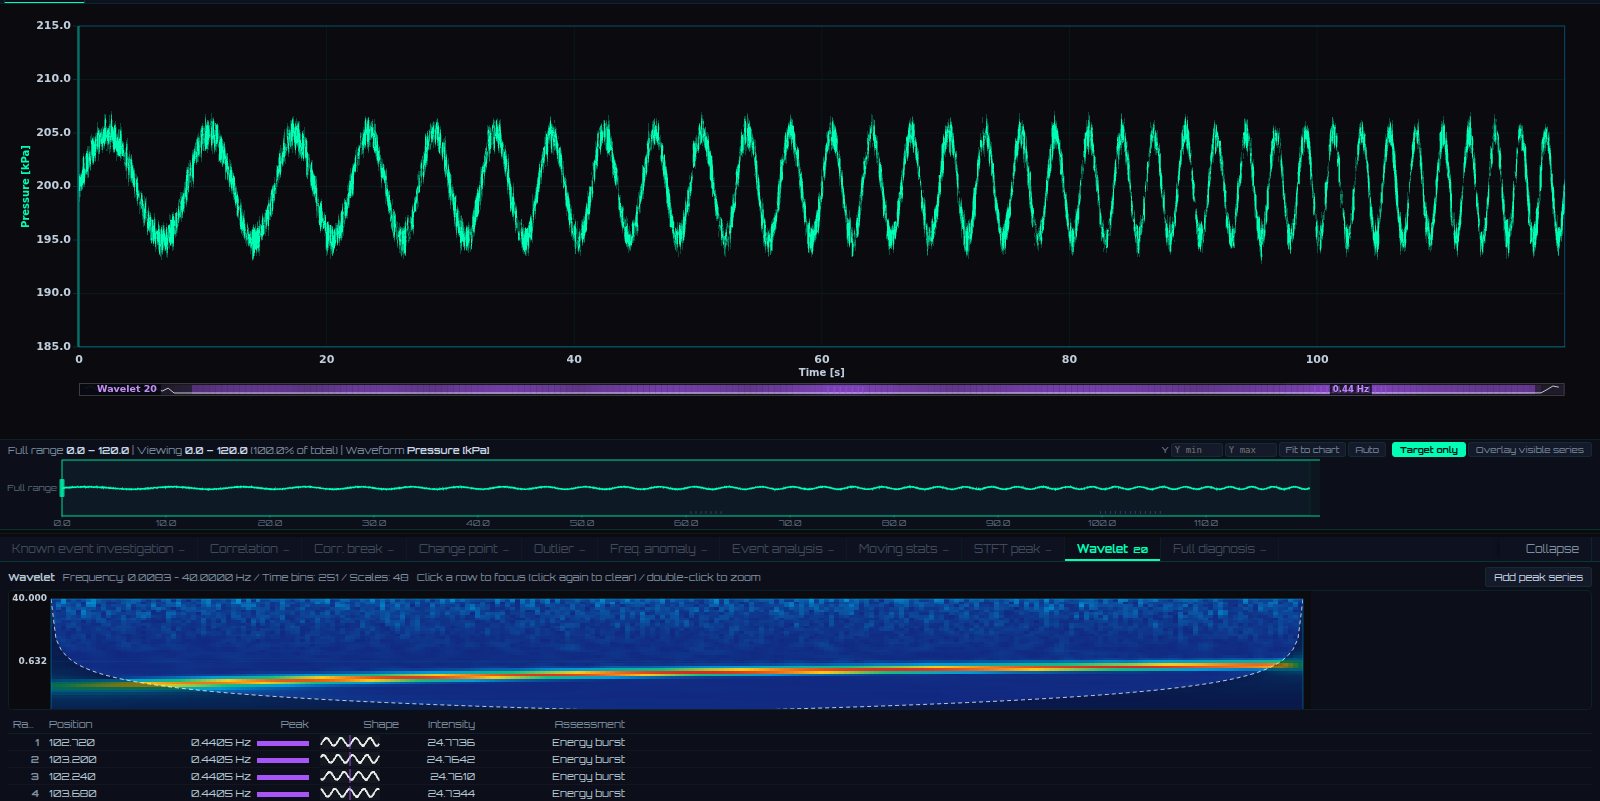Enable Overlay visible series
The width and height of the screenshot is (1600, 801).
coord(1529,450)
